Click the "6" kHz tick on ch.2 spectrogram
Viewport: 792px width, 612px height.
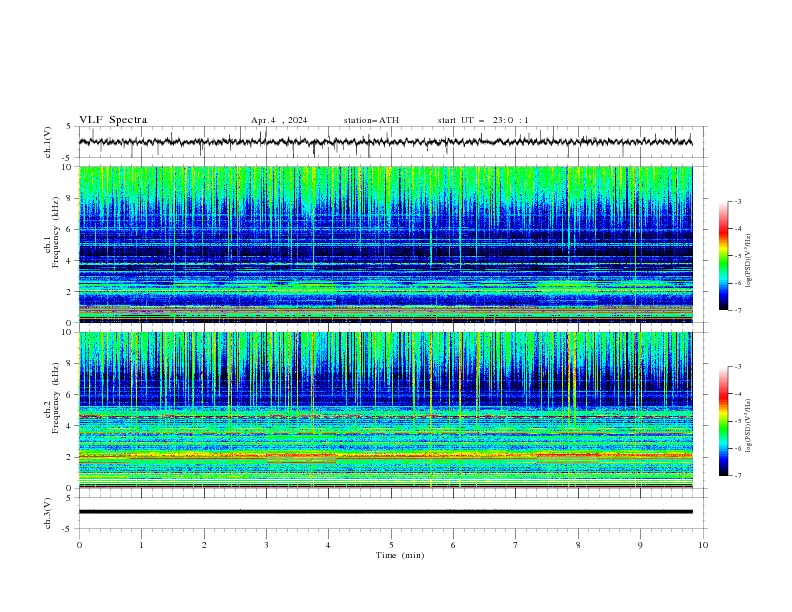[70, 394]
